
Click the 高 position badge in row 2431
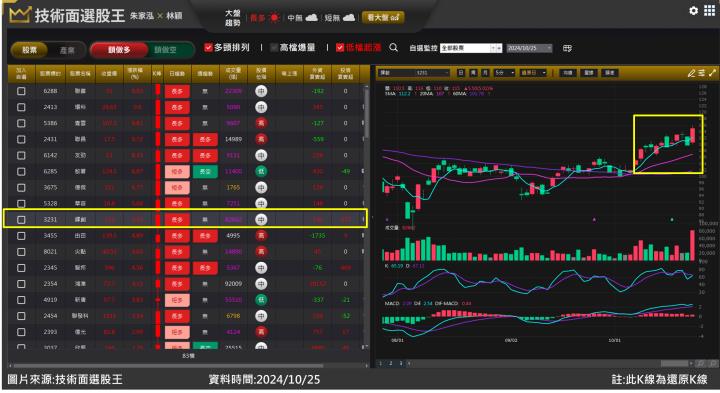(x=261, y=139)
